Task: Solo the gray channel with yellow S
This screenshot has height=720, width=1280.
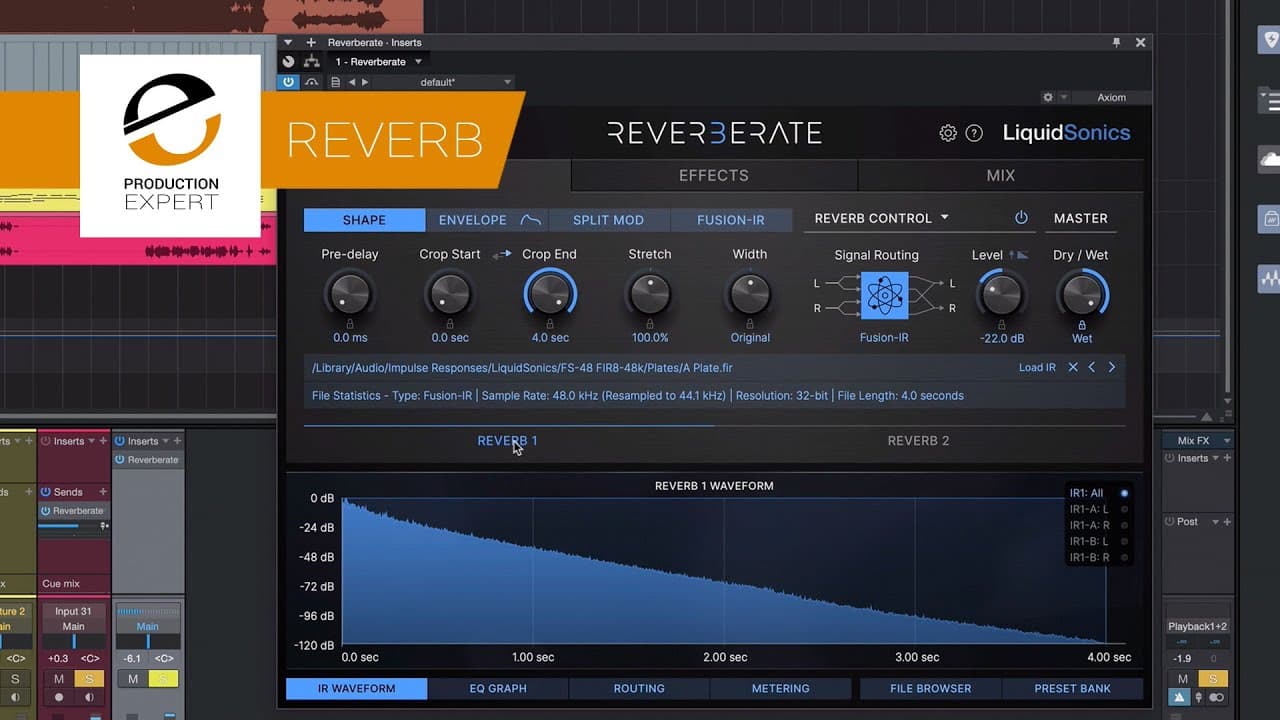Action: (162, 679)
